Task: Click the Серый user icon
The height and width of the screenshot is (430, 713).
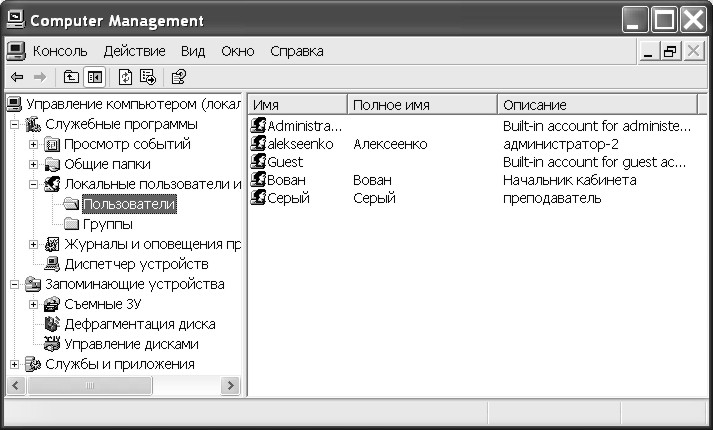Action: pyautogui.click(x=258, y=198)
